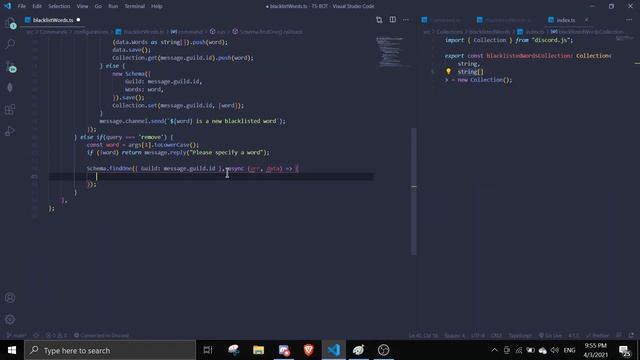Open the Run menu
This screenshot has width=640, height=360.
coord(113,6)
